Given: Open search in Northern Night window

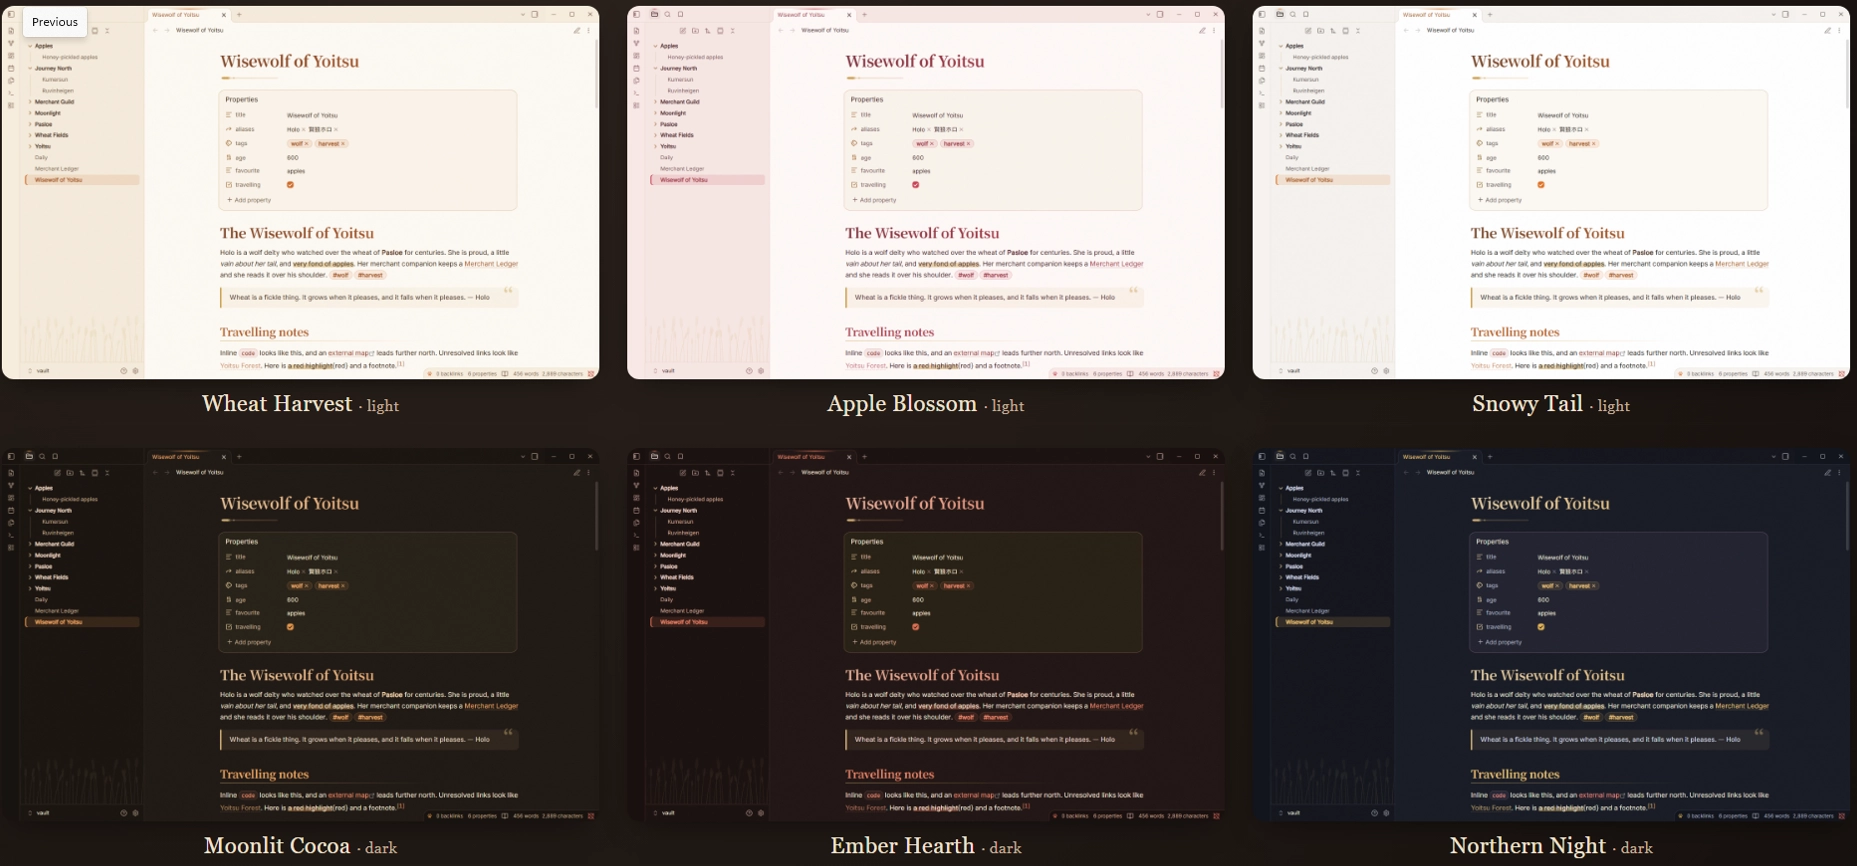Looking at the screenshot, I should pos(1293,457).
